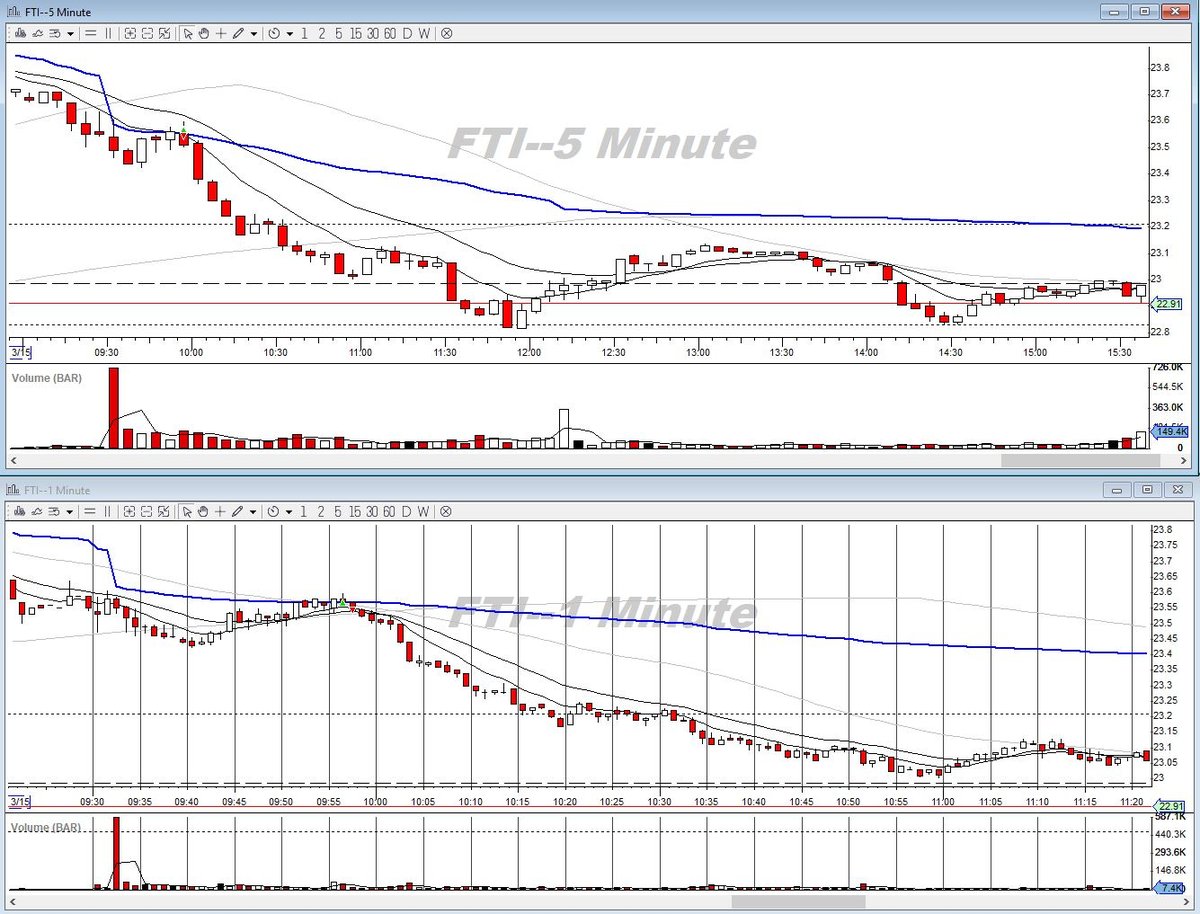The width and height of the screenshot is (1200, 914).
Task: Click 149.4K volume tag in 5 Minute window
Action: point(1169,431)
